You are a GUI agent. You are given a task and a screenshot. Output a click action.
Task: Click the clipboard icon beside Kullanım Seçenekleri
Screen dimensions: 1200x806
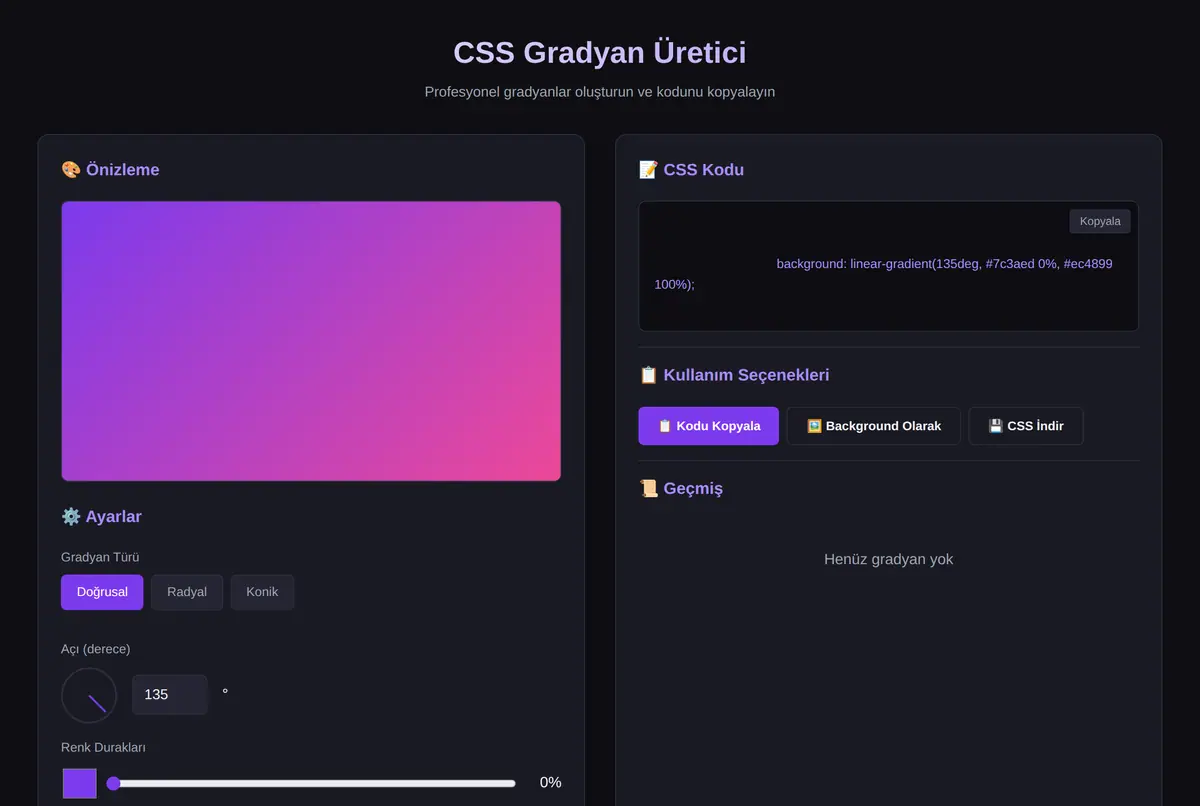649,375
